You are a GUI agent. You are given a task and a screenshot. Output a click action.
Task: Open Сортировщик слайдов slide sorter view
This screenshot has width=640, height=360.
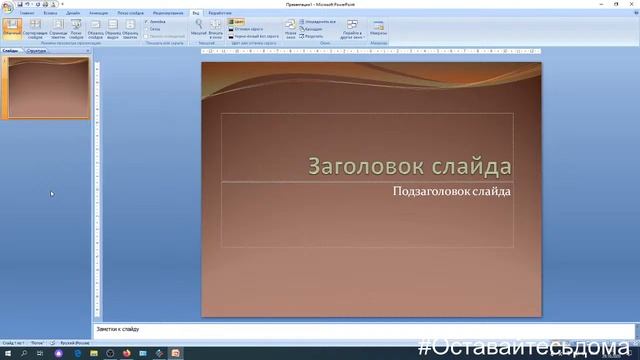pos(35,29)
